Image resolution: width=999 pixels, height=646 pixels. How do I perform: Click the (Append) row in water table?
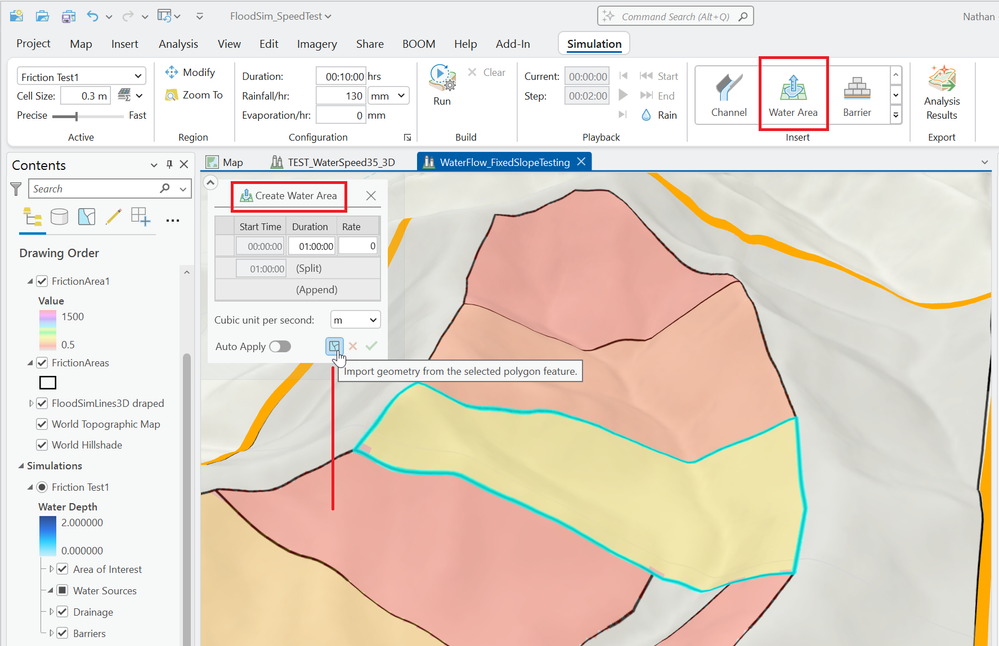316,290
